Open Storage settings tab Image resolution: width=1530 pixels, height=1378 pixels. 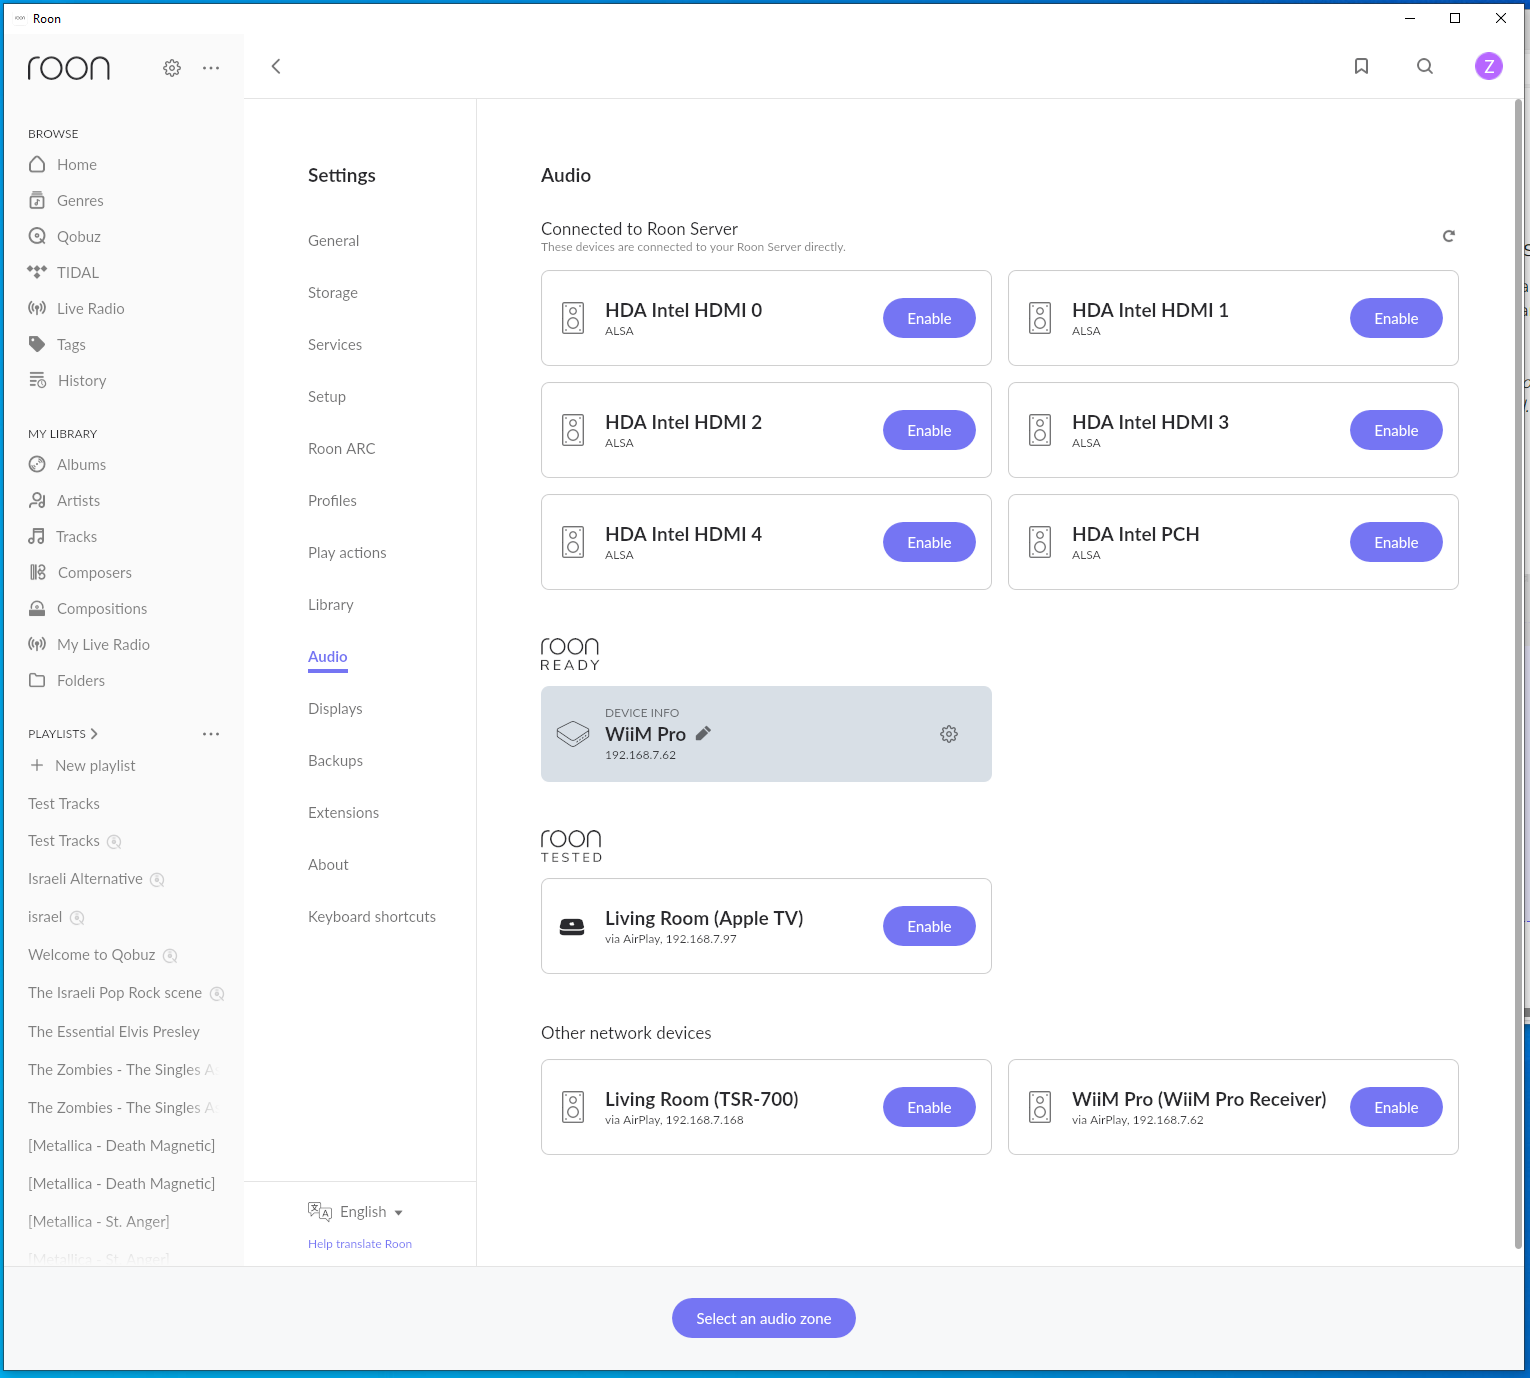pos(333,292)
